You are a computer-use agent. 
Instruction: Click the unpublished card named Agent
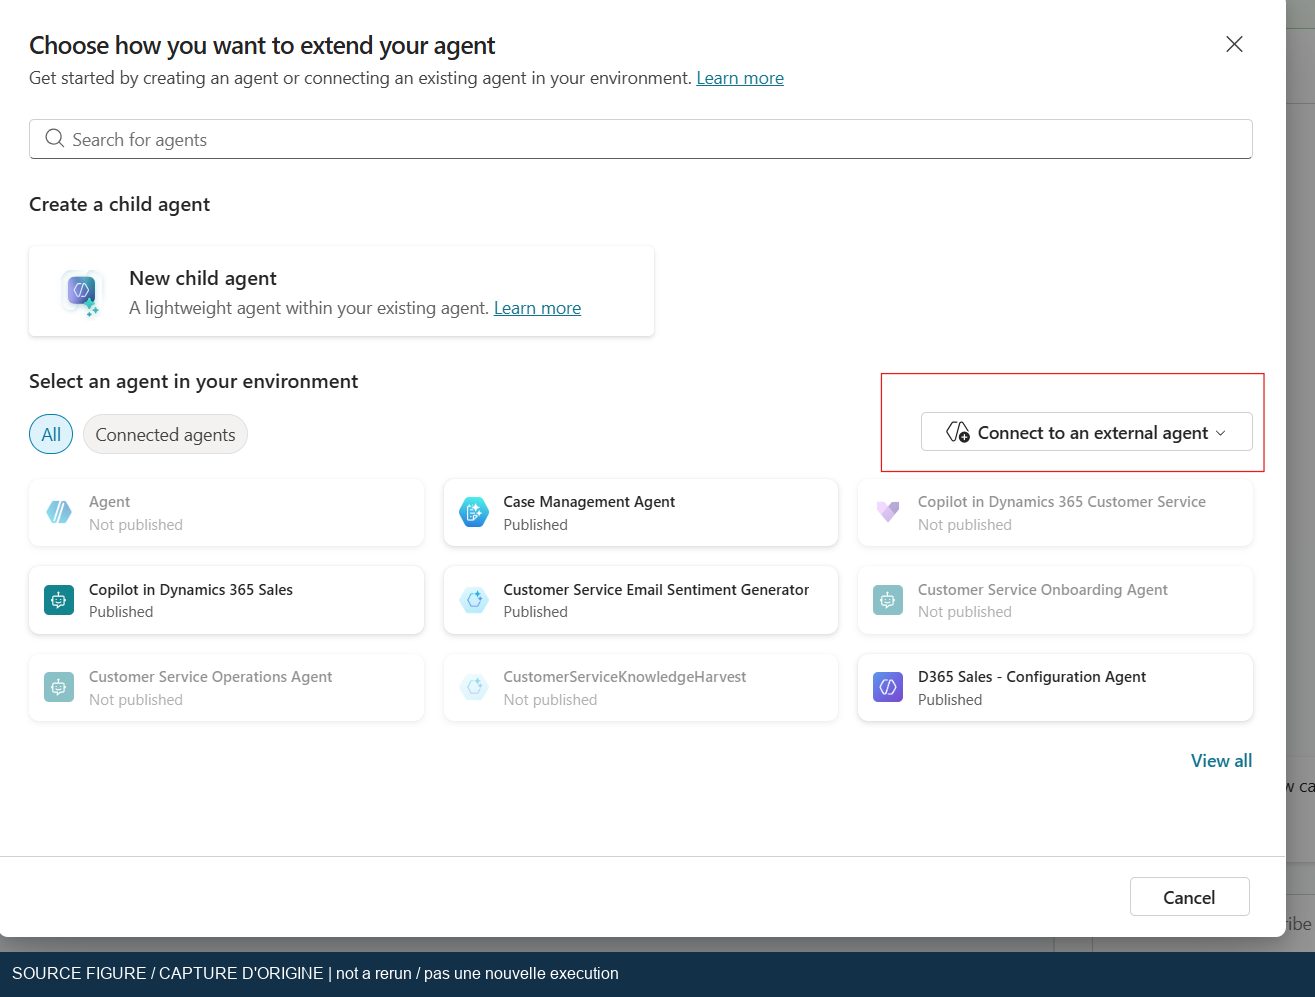(226, 513)
